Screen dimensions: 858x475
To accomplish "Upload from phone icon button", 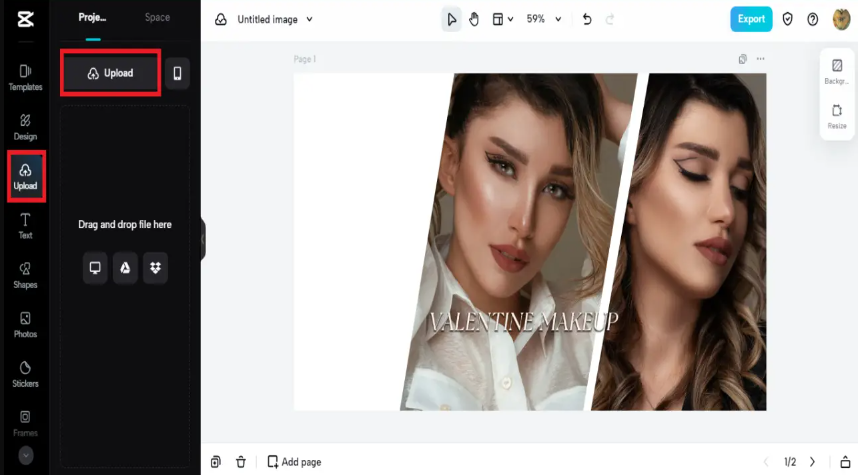I will (177, 73).
